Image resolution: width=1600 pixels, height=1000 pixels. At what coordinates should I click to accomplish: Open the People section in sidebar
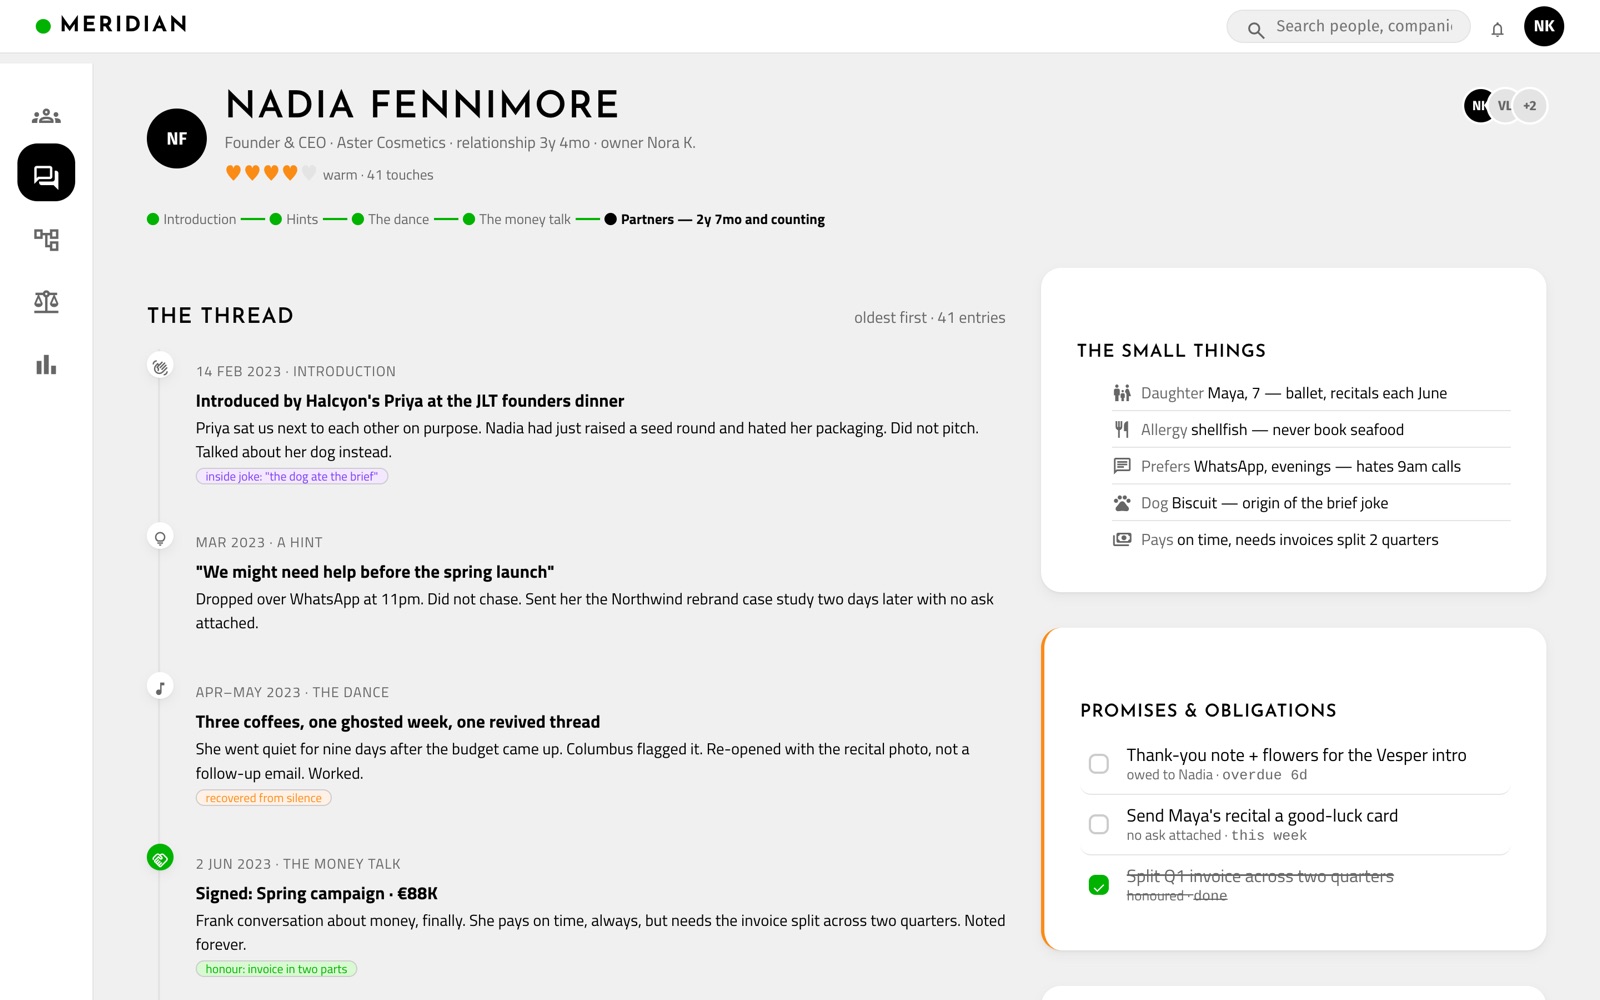tap(46, 116)
